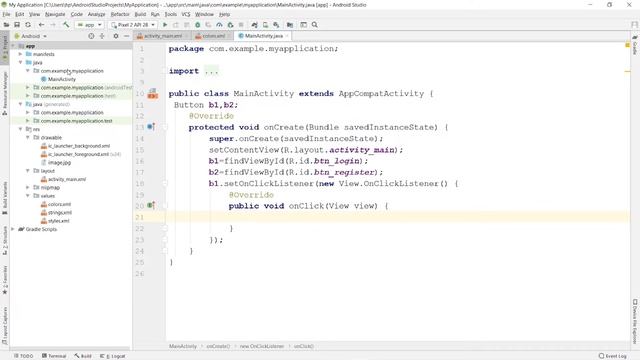The width and height of the screenshot is (640, 360).
Task: Expand the mipmap folder
Action: coord(28,187)
